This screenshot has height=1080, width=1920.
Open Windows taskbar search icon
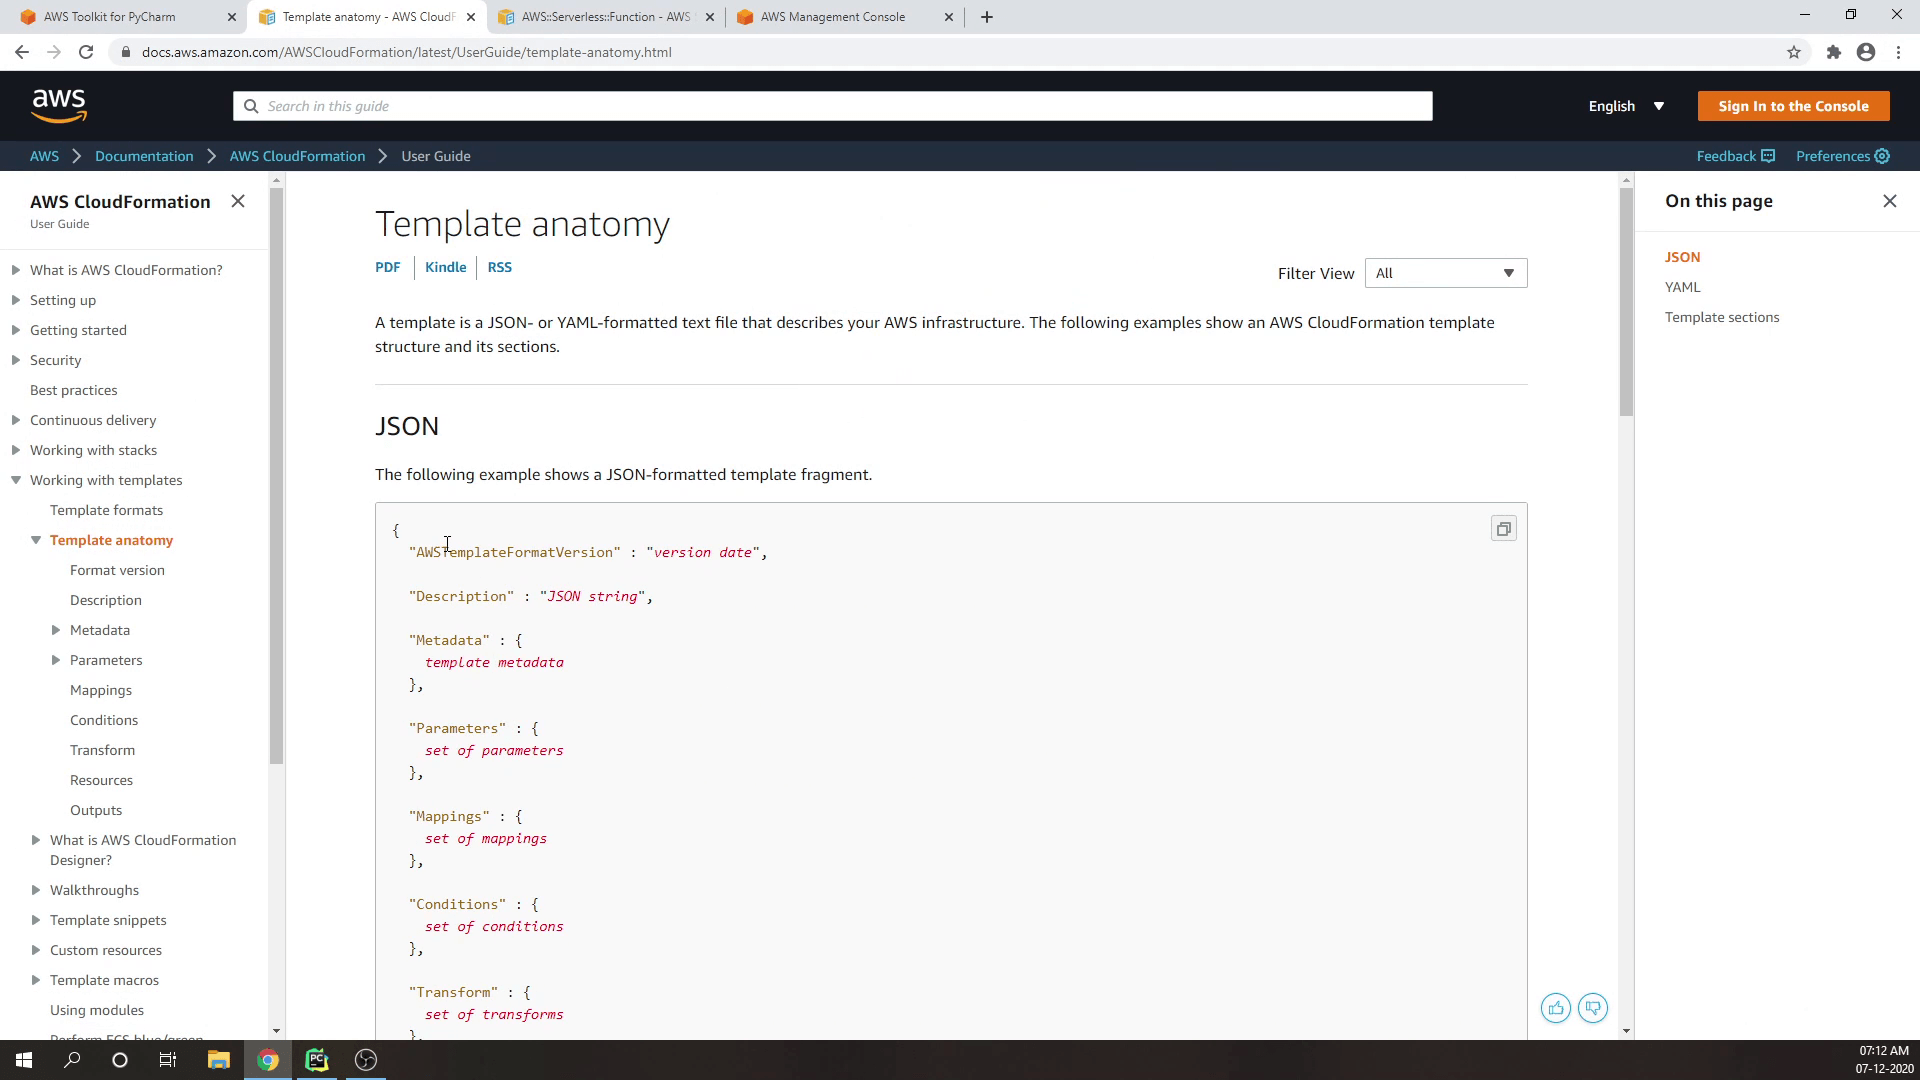(72, 1060)
